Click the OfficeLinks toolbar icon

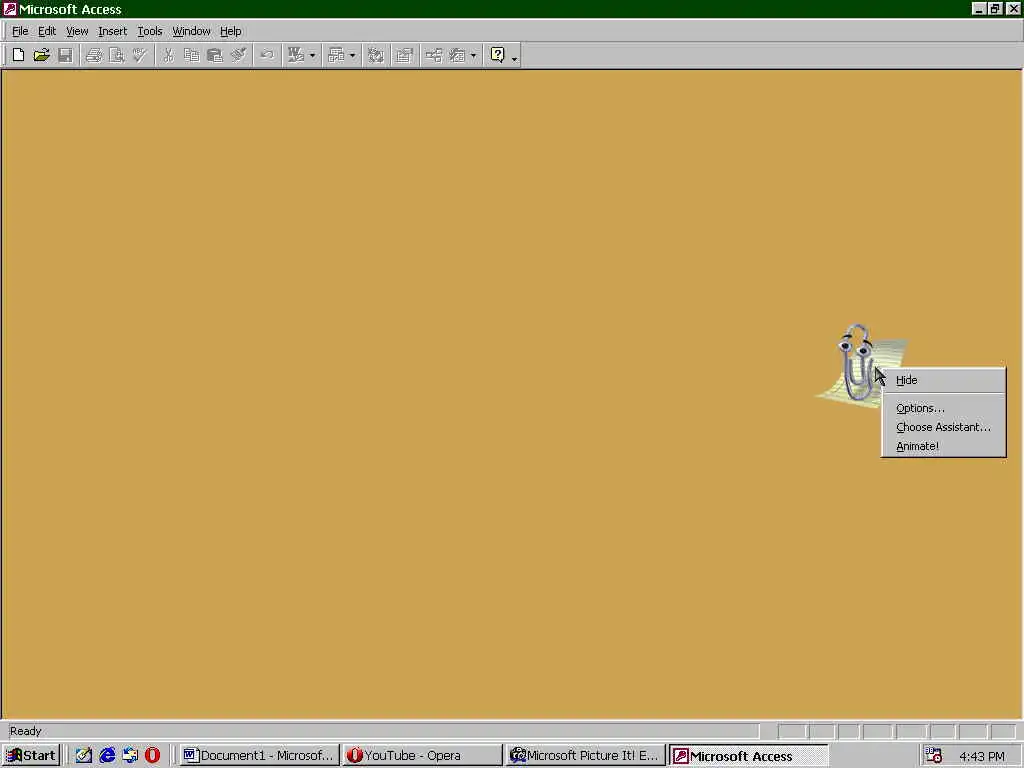[x=296, y=56]
